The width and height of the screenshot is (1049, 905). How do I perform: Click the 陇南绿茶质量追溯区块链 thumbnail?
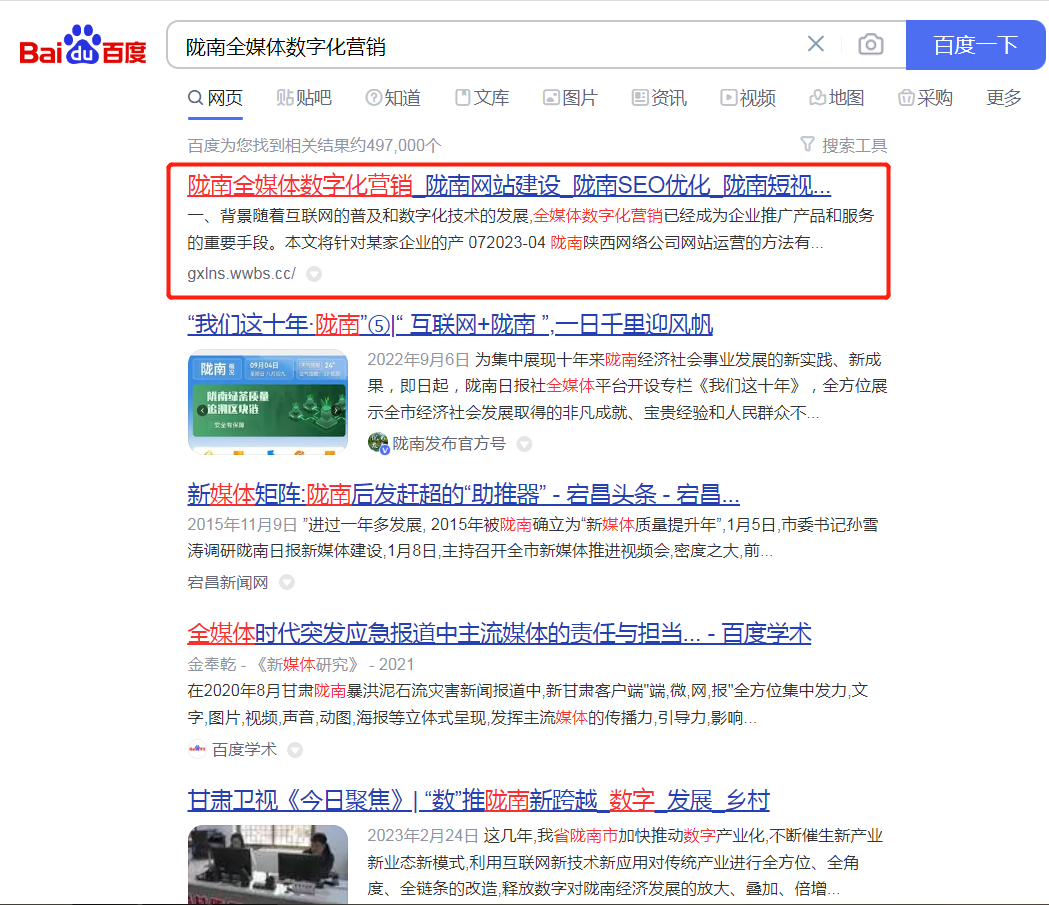pos(268,402)
